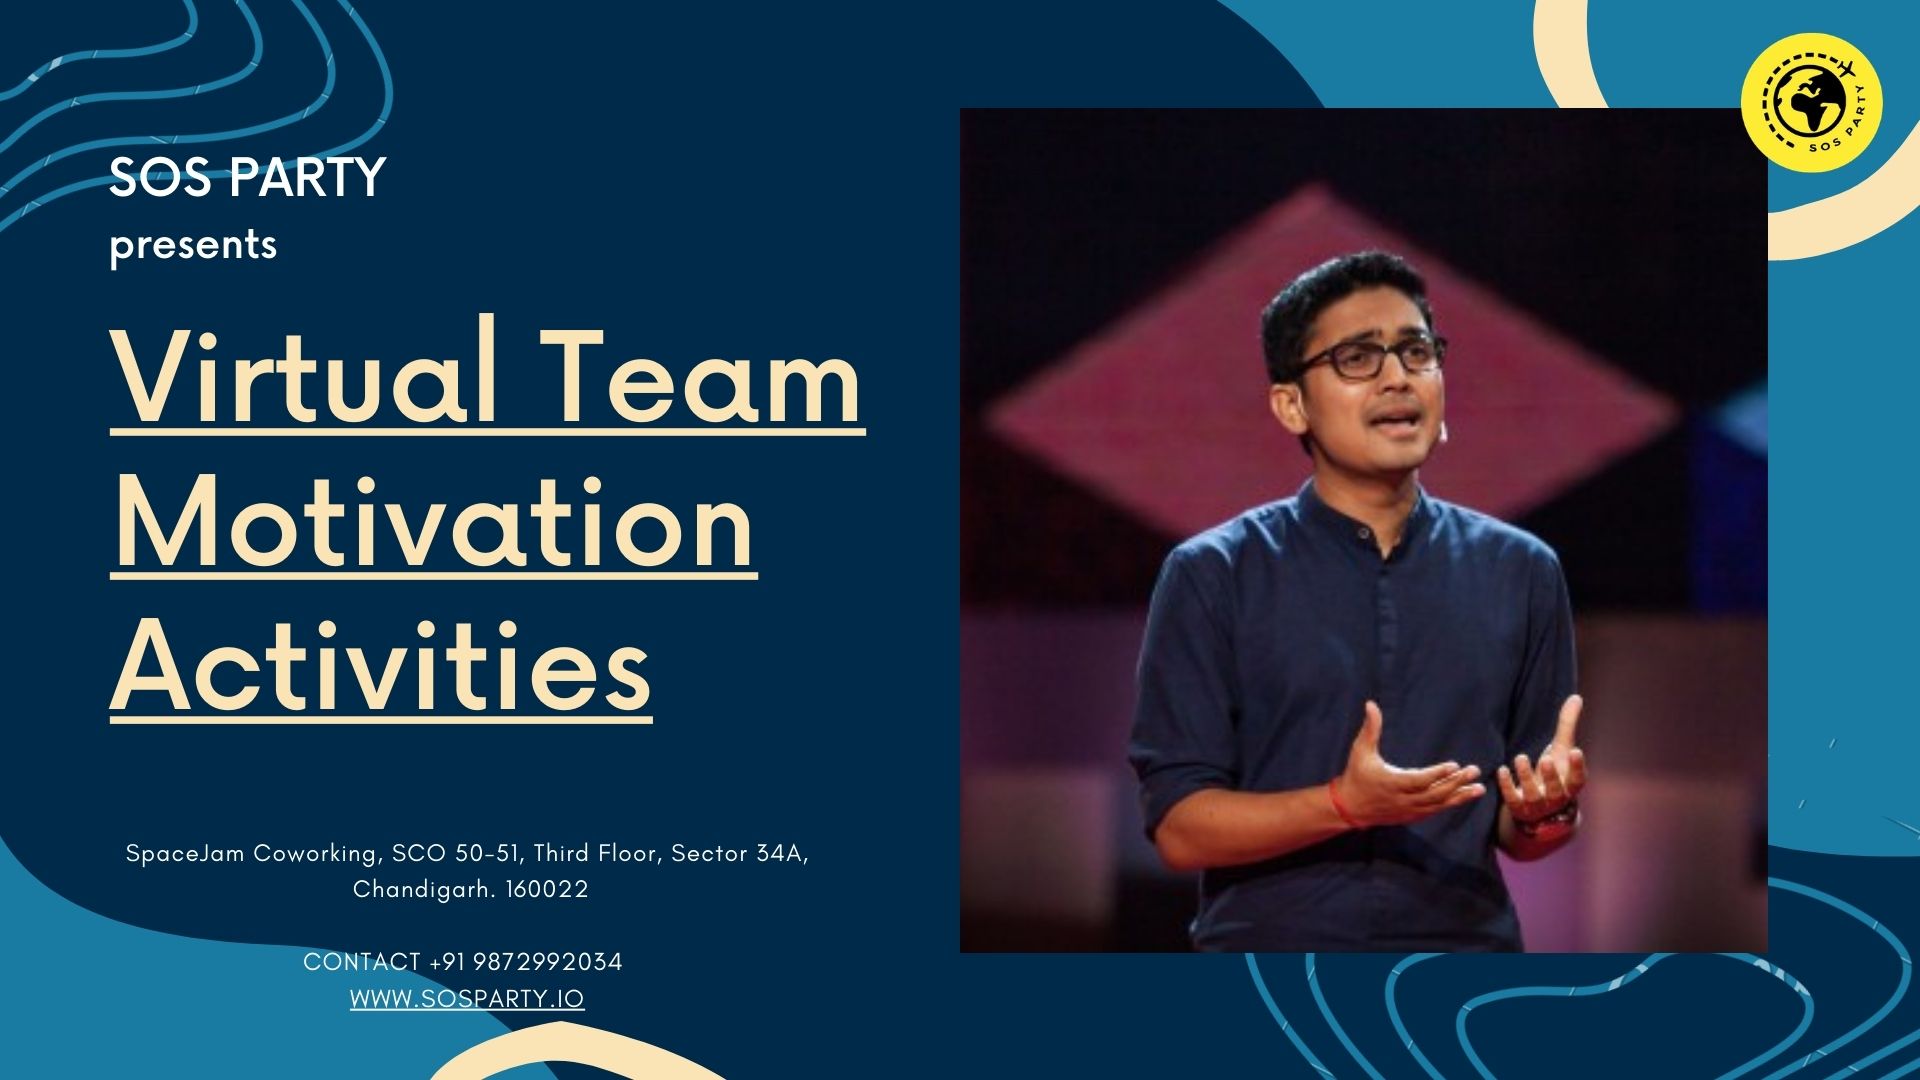Click the globe graphic inside the yellow badge

coord(1811,100)
